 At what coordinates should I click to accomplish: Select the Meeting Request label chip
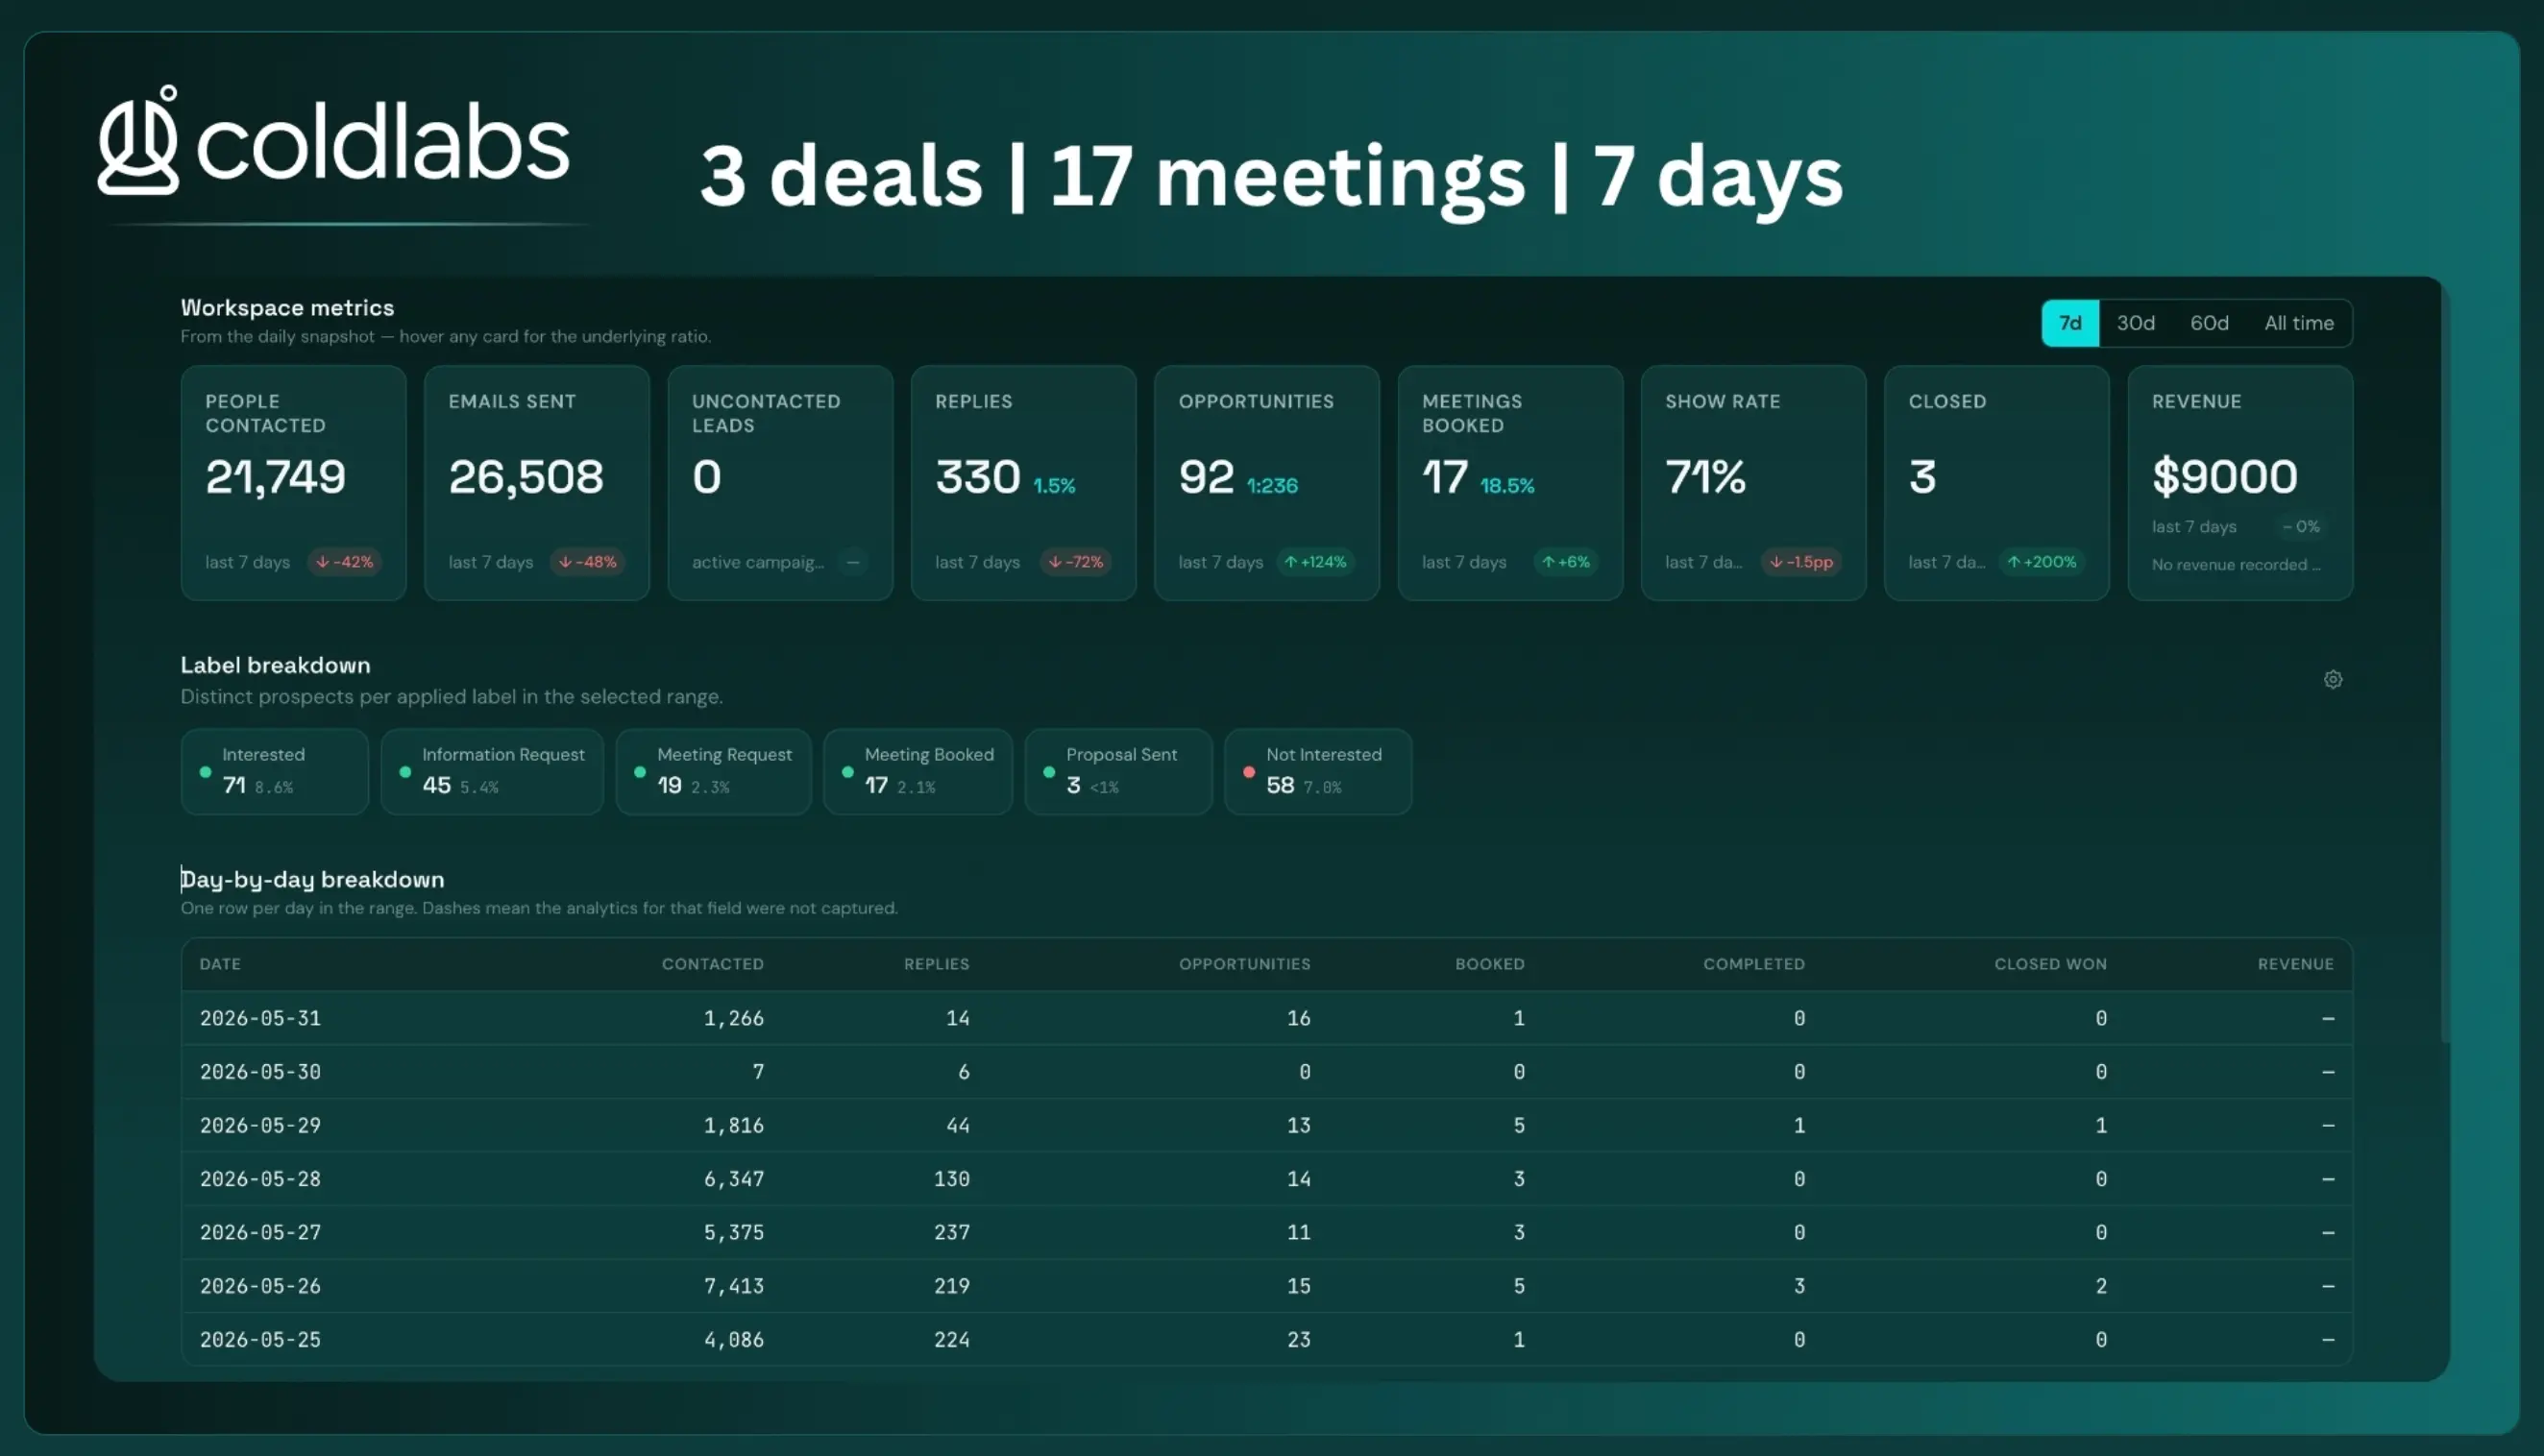[x=713, y=771]
